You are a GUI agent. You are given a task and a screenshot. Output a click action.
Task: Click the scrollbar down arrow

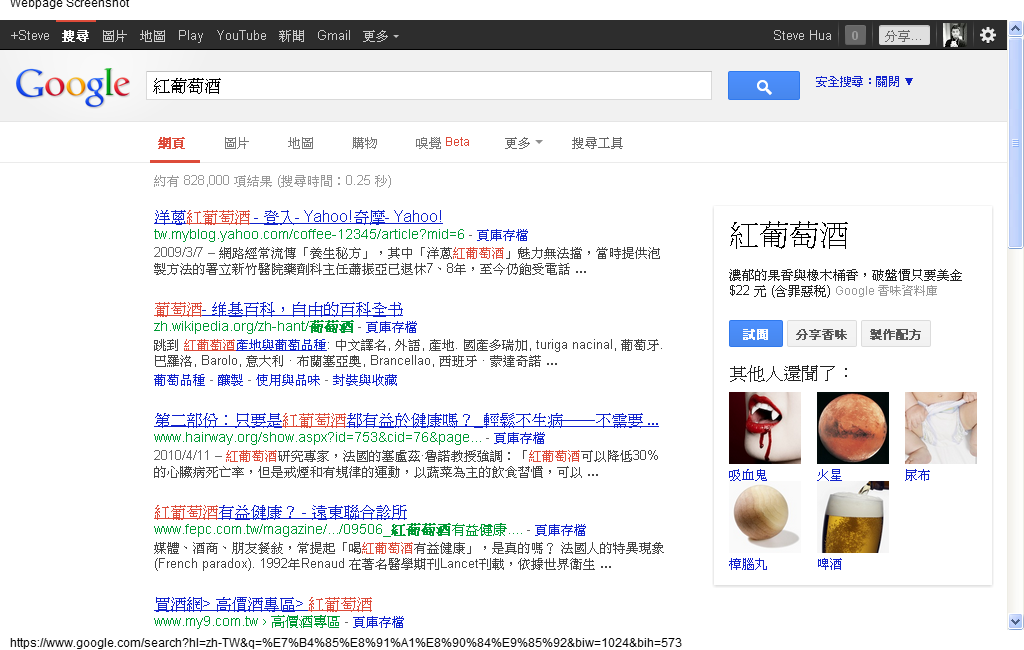pyautogui.click(x=1015, y=621)
